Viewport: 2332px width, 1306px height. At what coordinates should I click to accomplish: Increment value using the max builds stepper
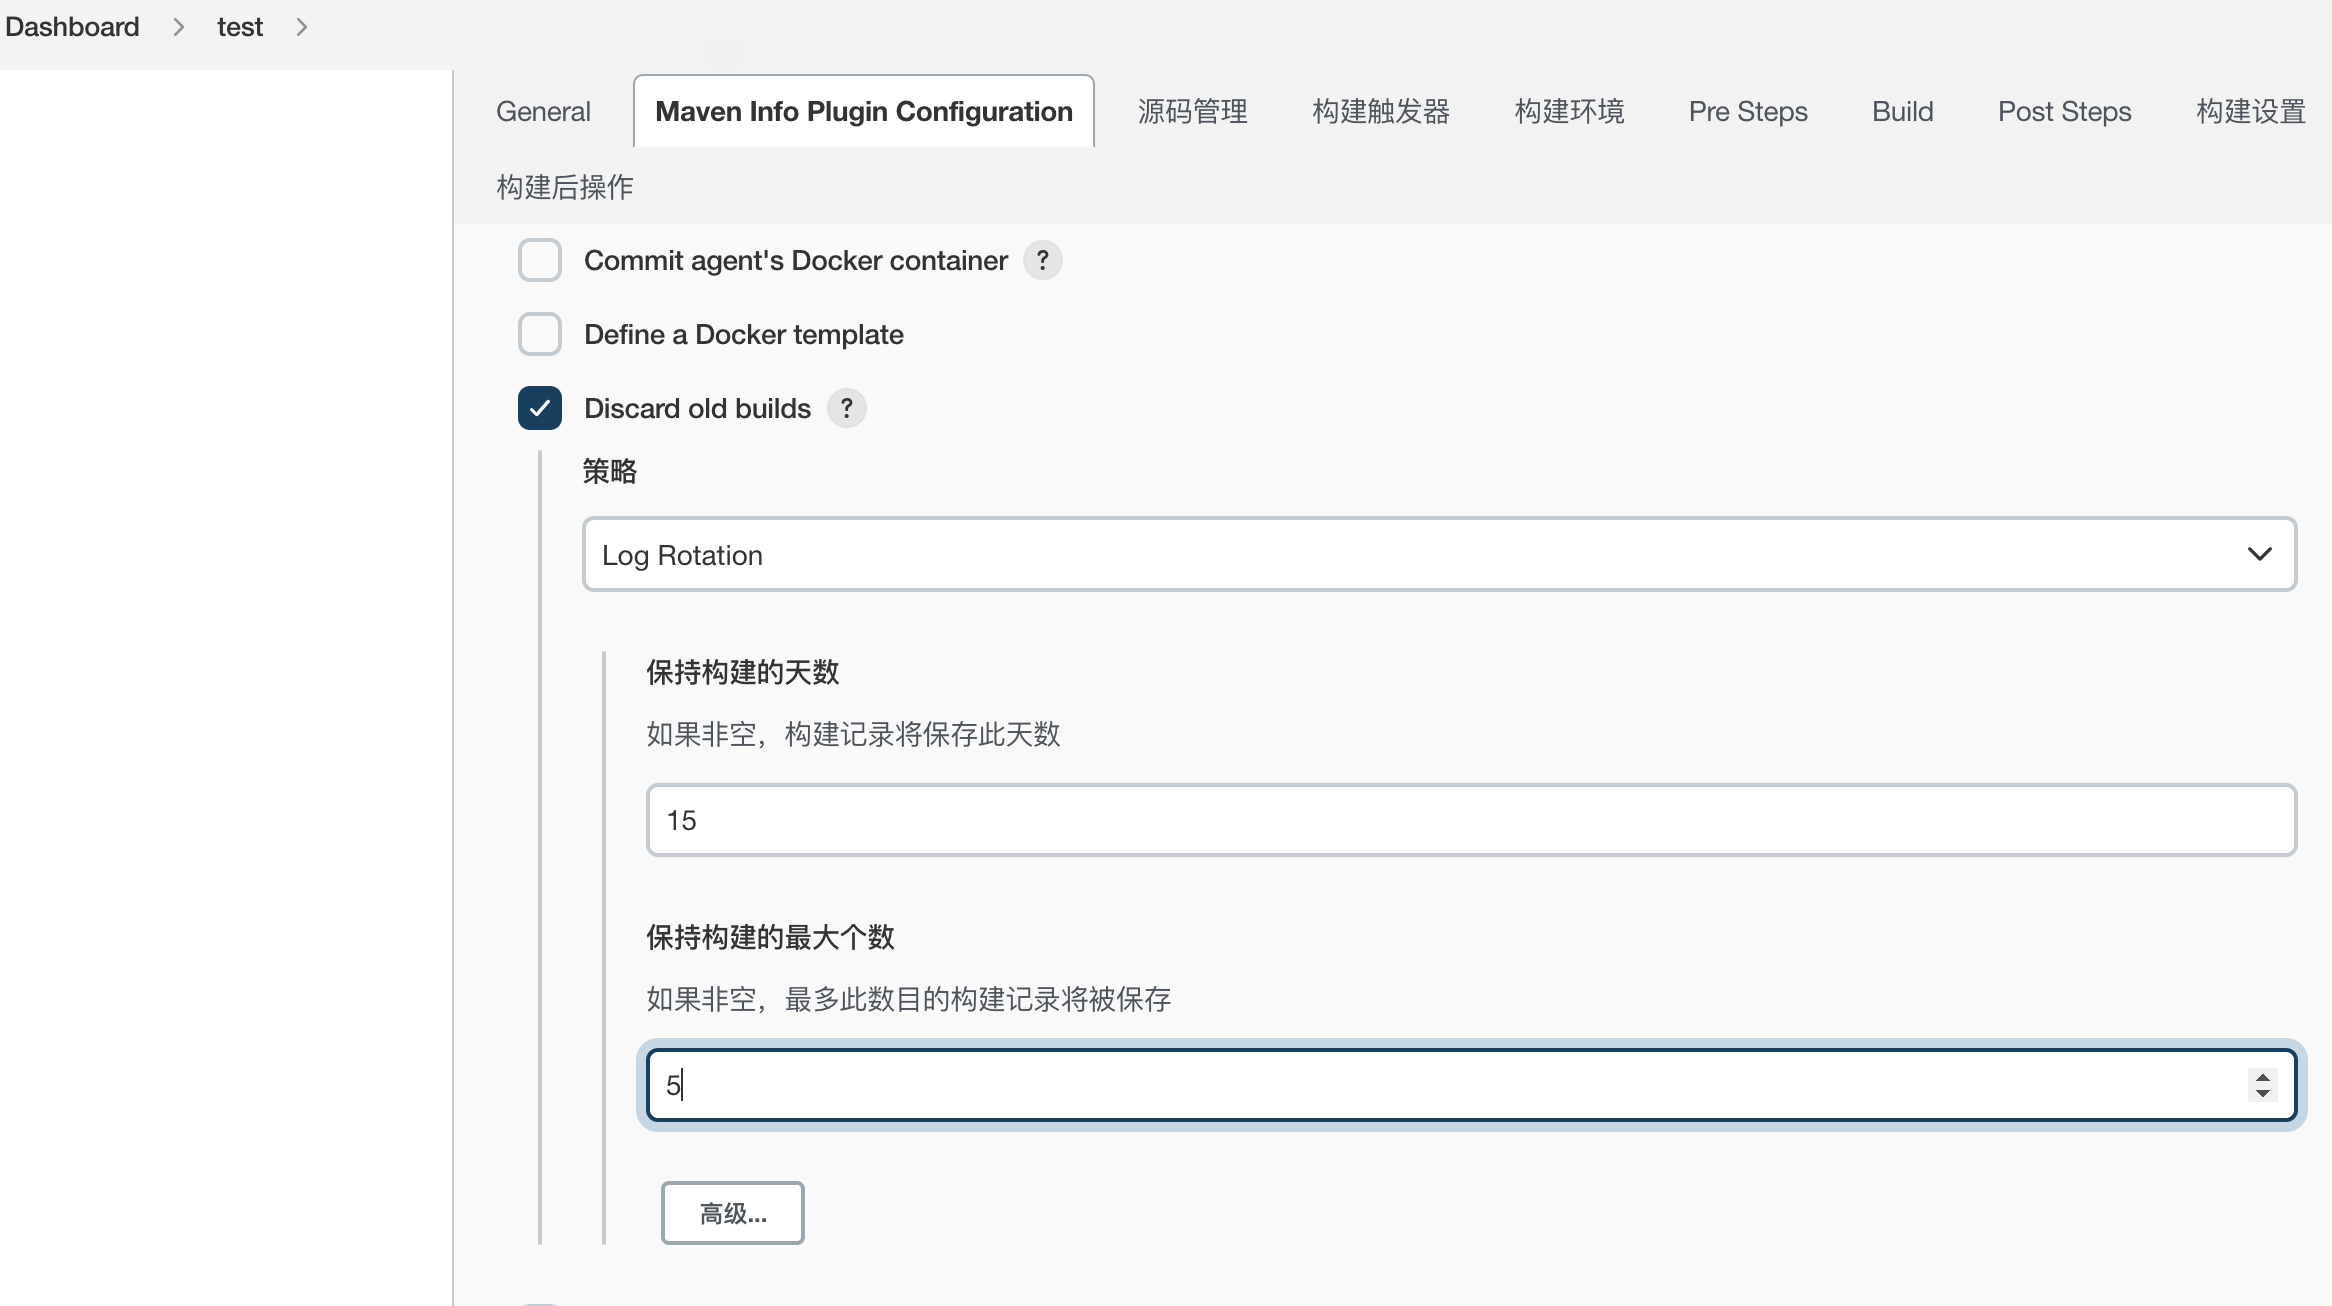[x=2261, y=1076]
